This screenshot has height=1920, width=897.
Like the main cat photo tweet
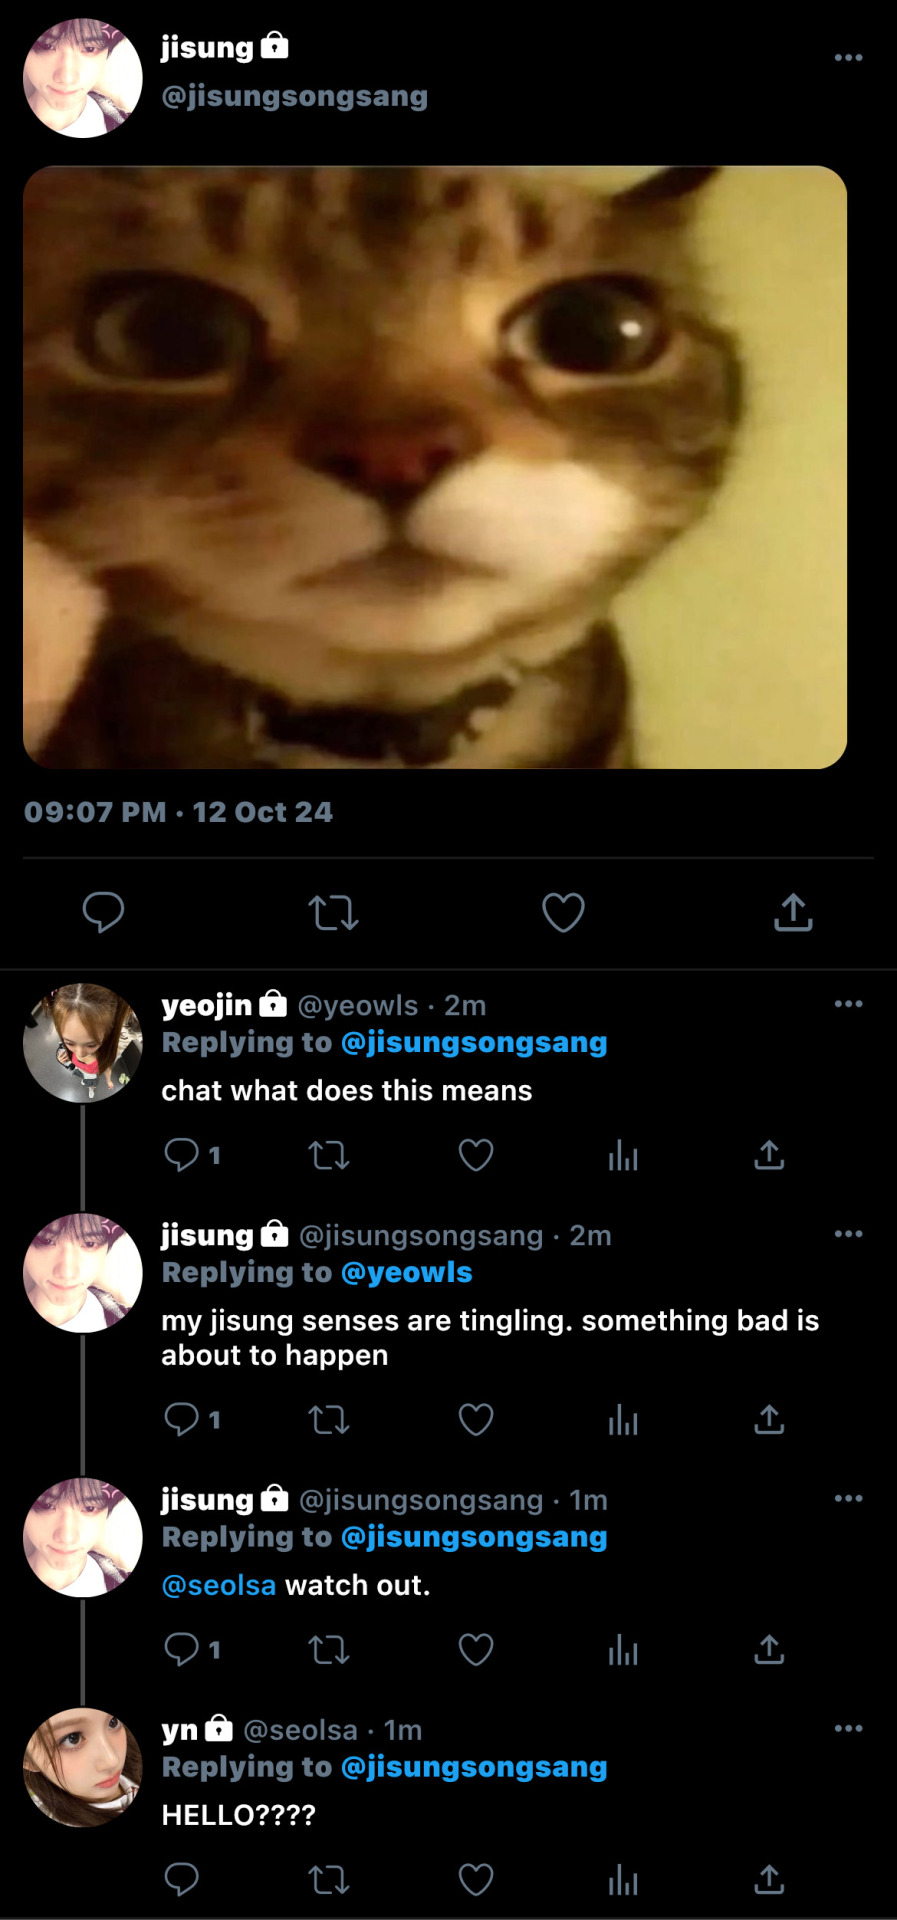pyautogui.click(x=563, y=912)
